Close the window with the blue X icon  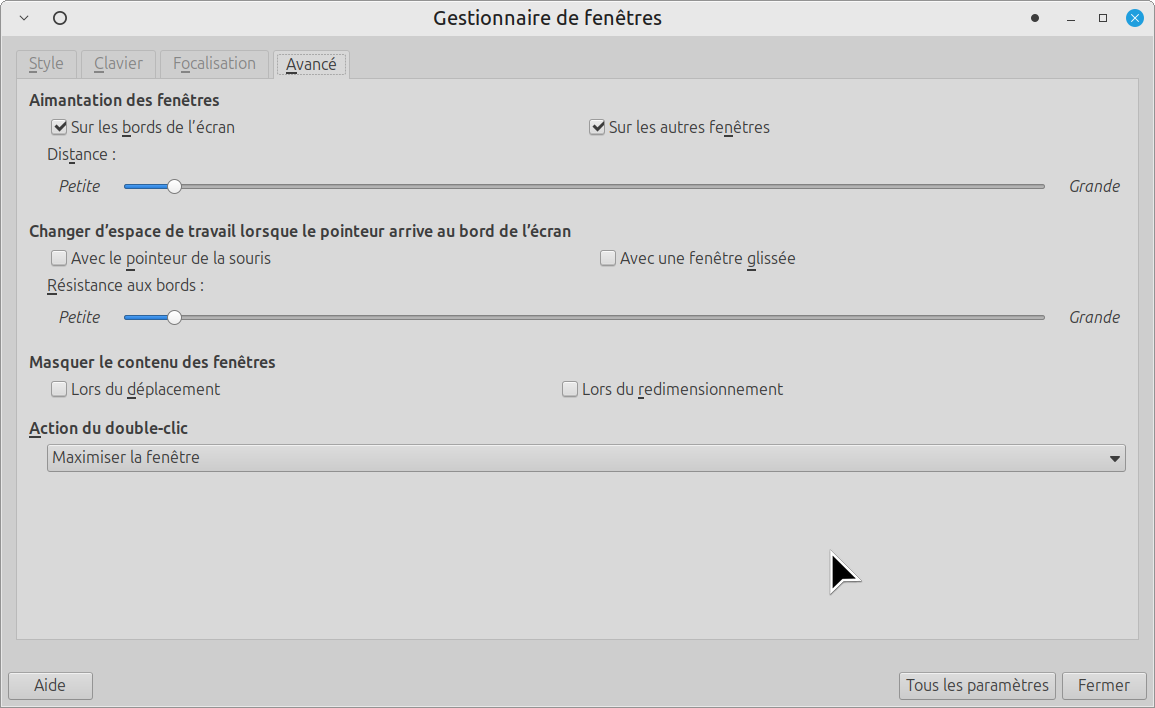[x=1135, y=18]
